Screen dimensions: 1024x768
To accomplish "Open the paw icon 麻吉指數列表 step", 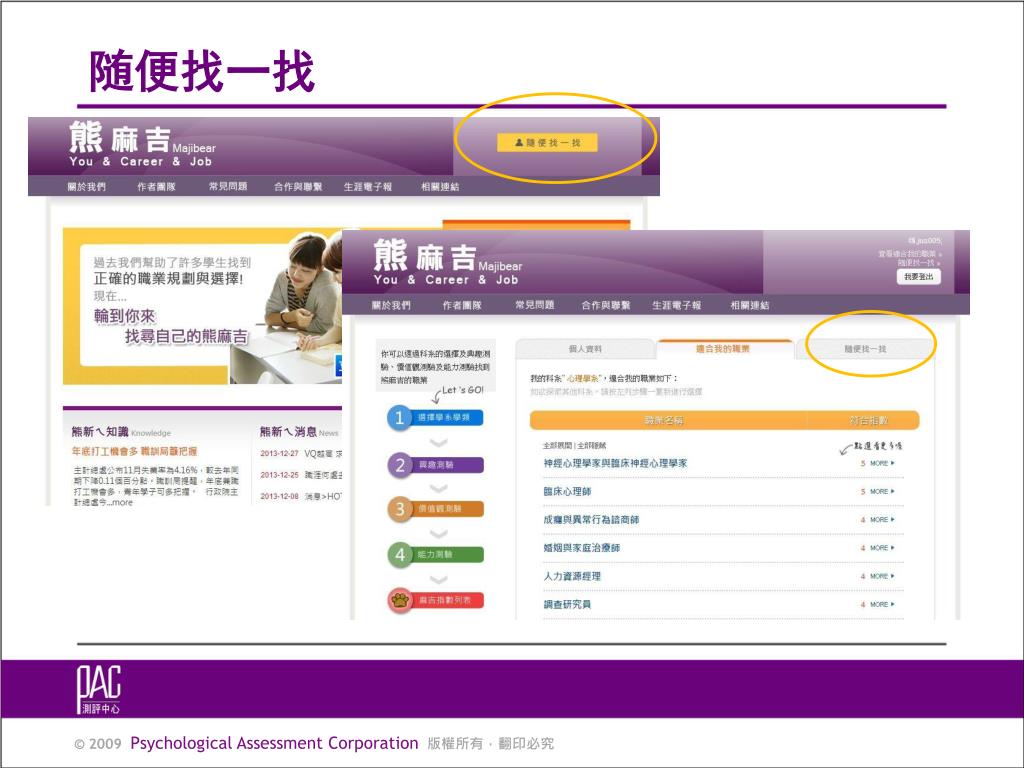I will point(435,600).
